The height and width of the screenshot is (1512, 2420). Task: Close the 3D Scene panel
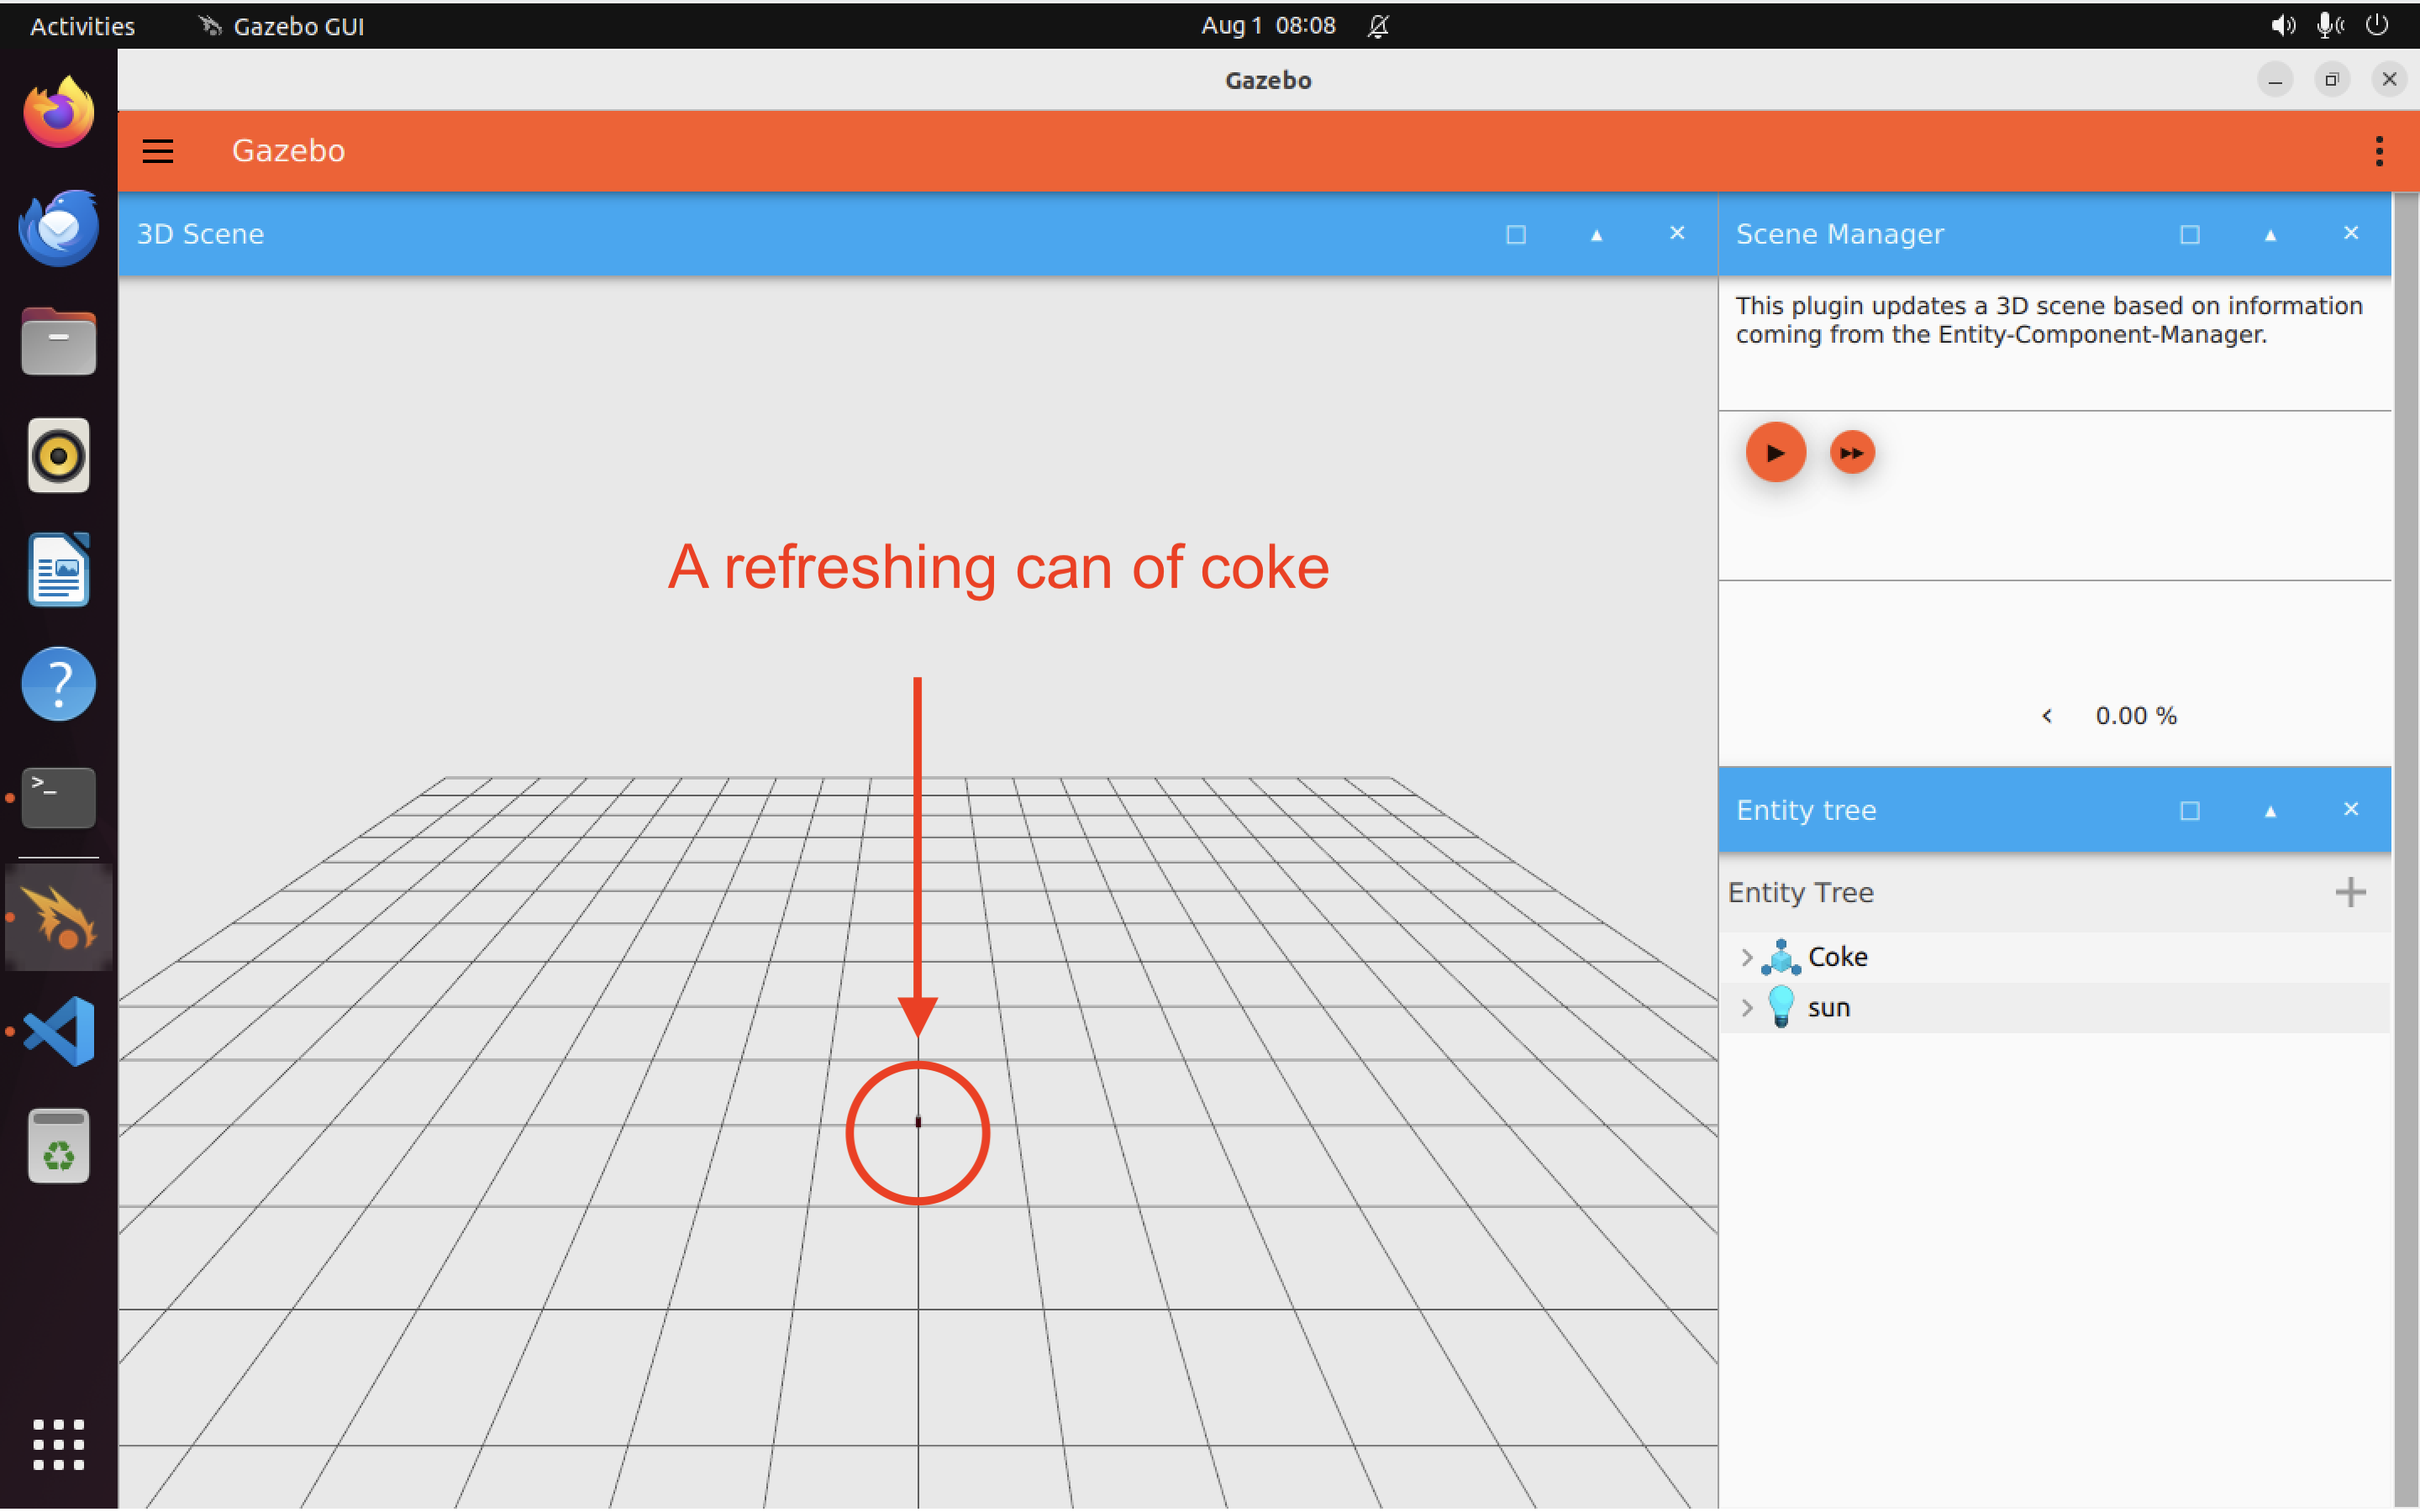click(1676, 233)
